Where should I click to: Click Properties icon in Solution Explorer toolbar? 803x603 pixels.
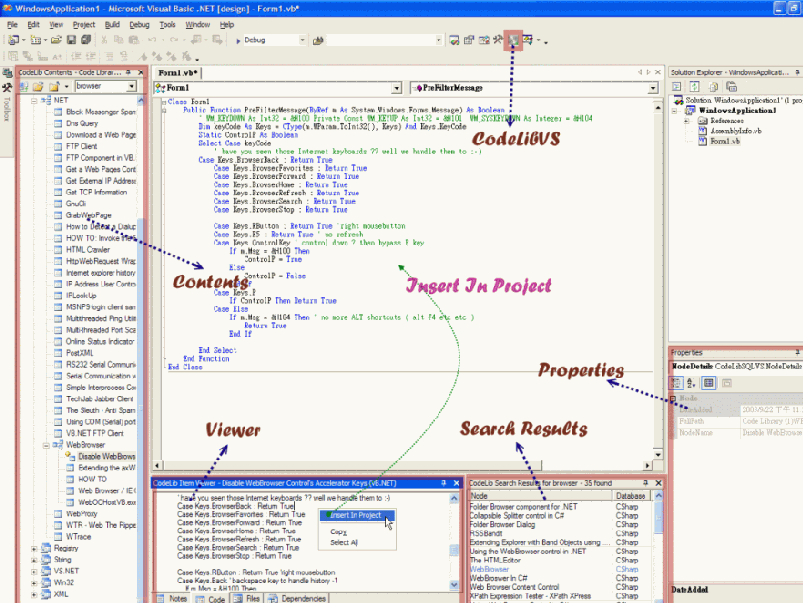pos(731,87)
